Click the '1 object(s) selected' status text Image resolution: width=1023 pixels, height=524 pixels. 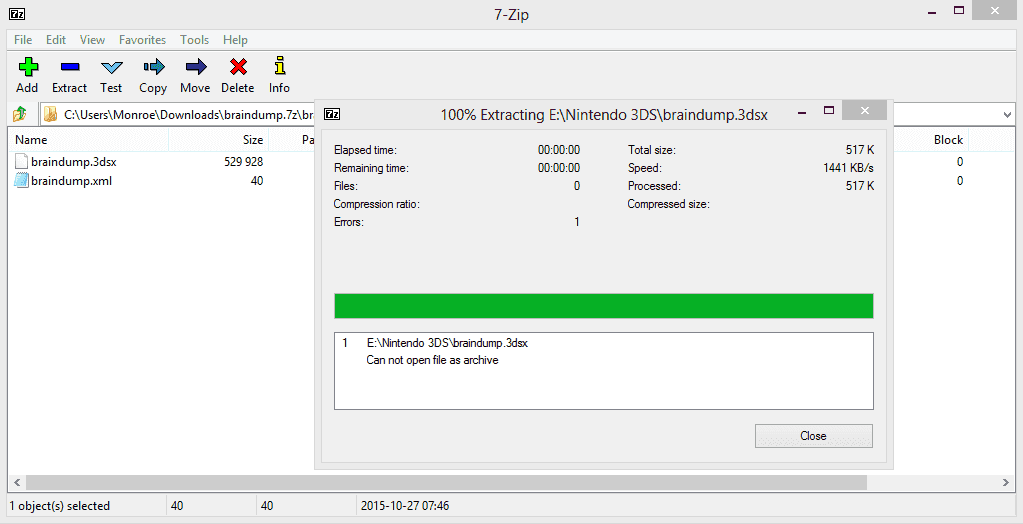pyautogui.click(x=59, y=506)
